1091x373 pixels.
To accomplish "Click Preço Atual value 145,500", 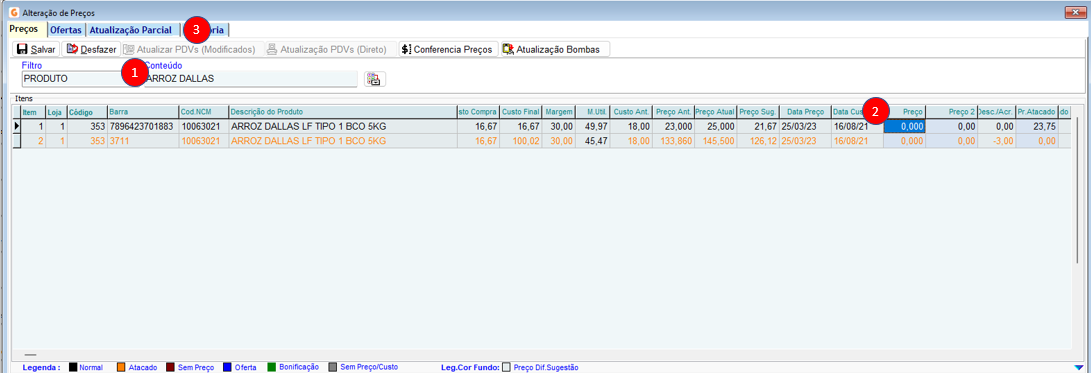I will (715, 141).
